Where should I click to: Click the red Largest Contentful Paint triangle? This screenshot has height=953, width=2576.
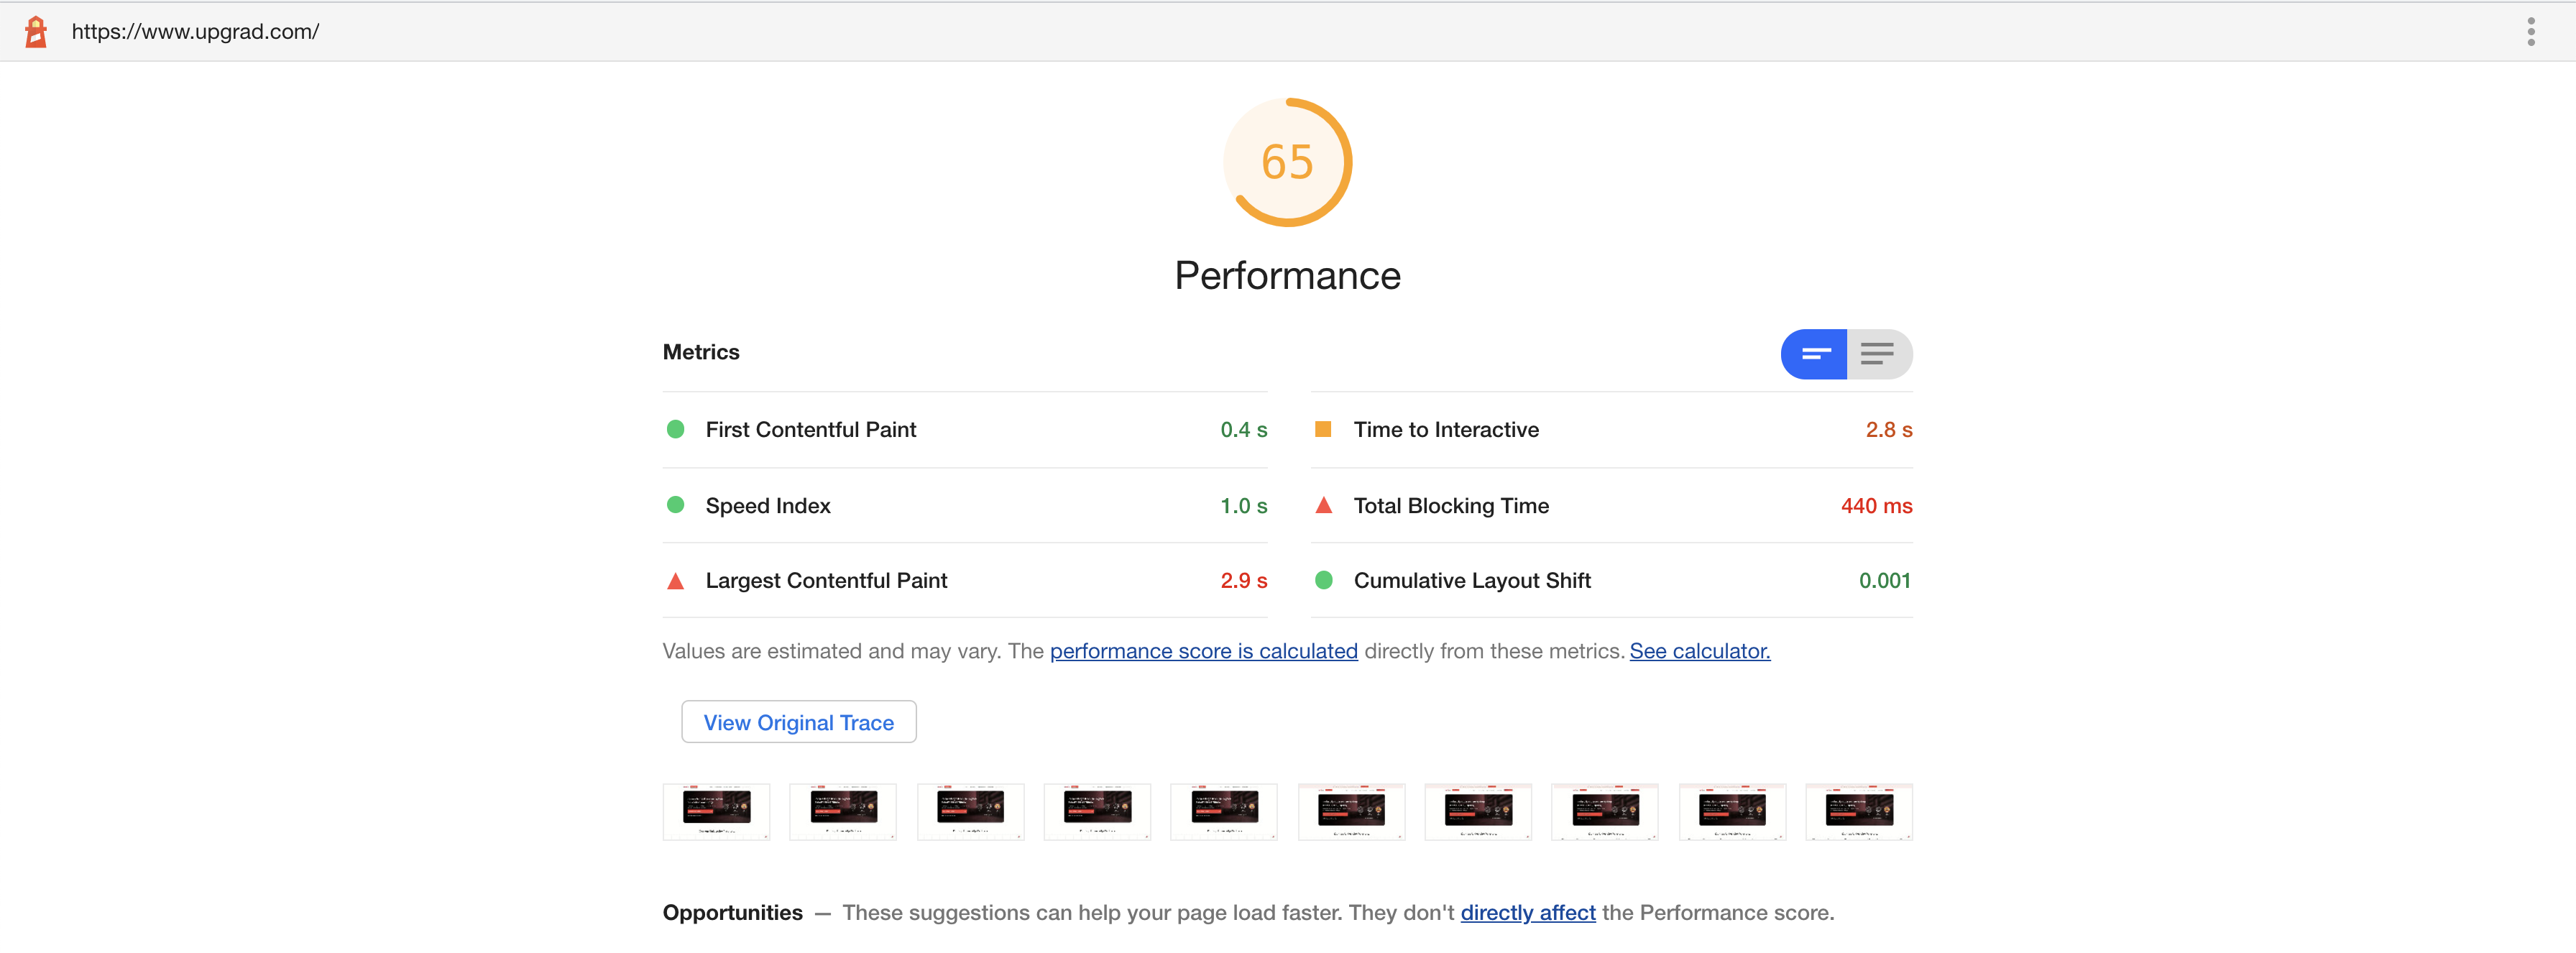[676, 581]
